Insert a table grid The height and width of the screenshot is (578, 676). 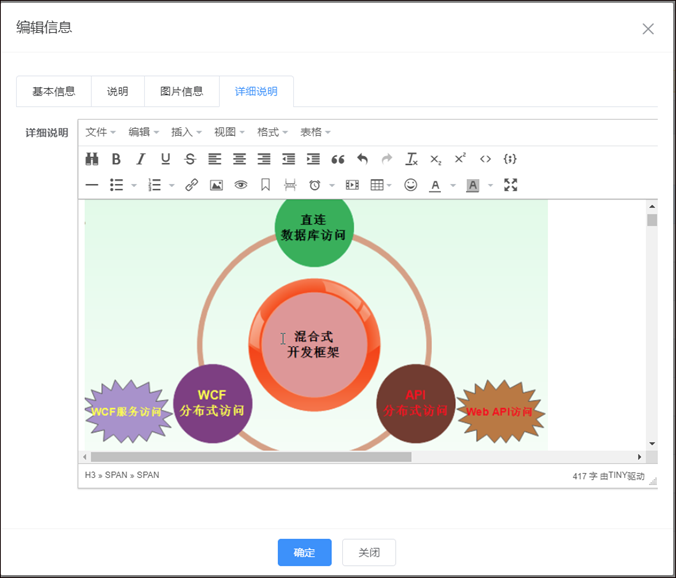[x=377, y=185]
